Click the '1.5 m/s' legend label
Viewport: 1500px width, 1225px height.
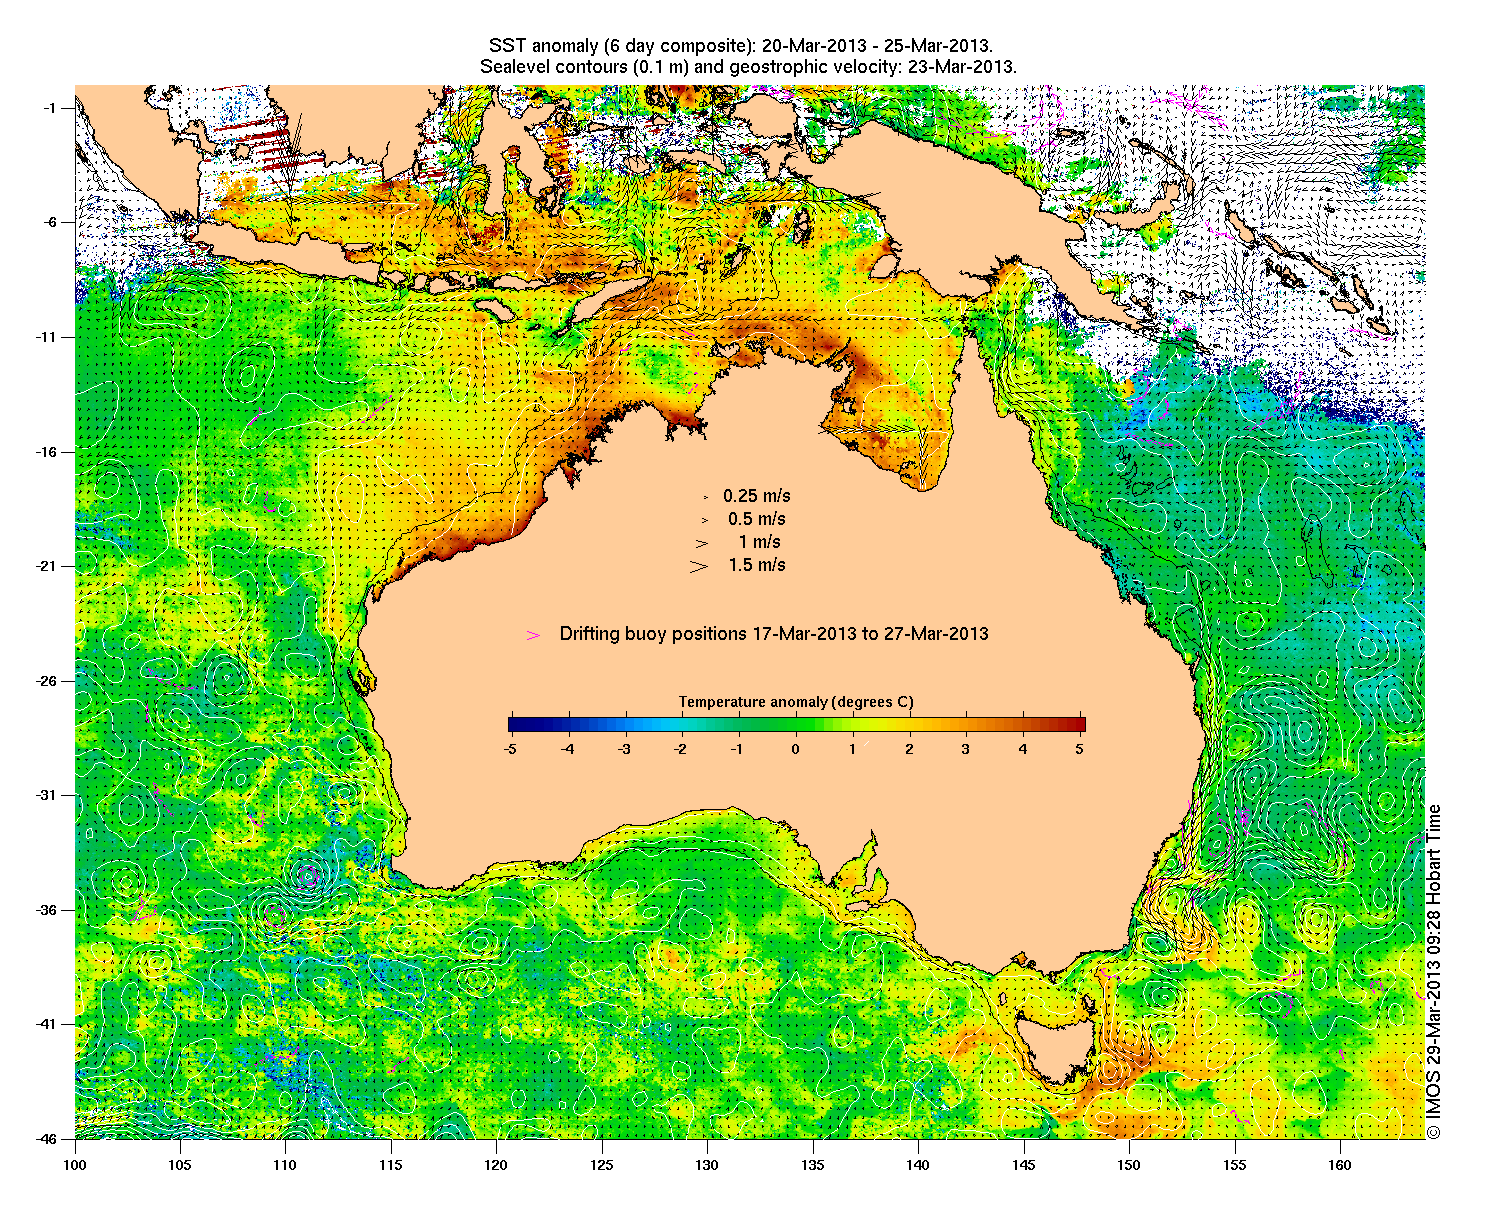(x=757, y=565)
